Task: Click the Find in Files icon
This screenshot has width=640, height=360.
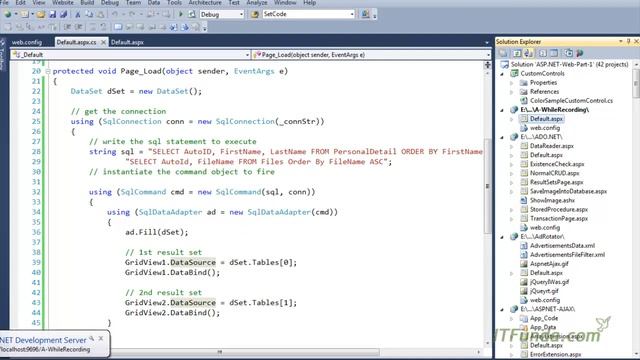Action: click(255, 14)
